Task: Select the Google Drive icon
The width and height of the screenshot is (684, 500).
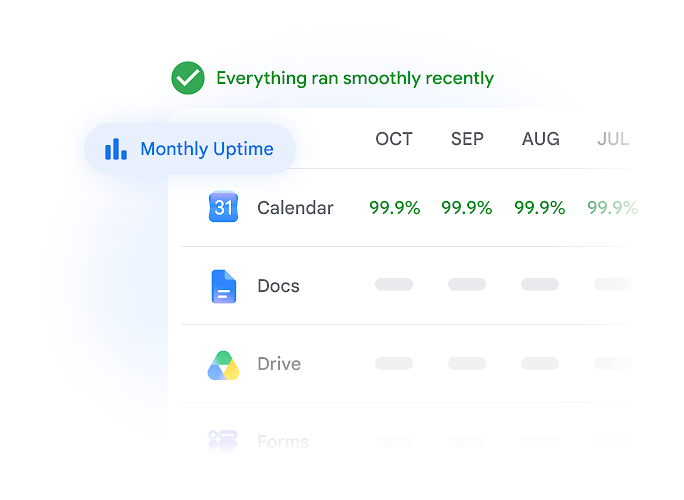Action: tap(223, 365)
